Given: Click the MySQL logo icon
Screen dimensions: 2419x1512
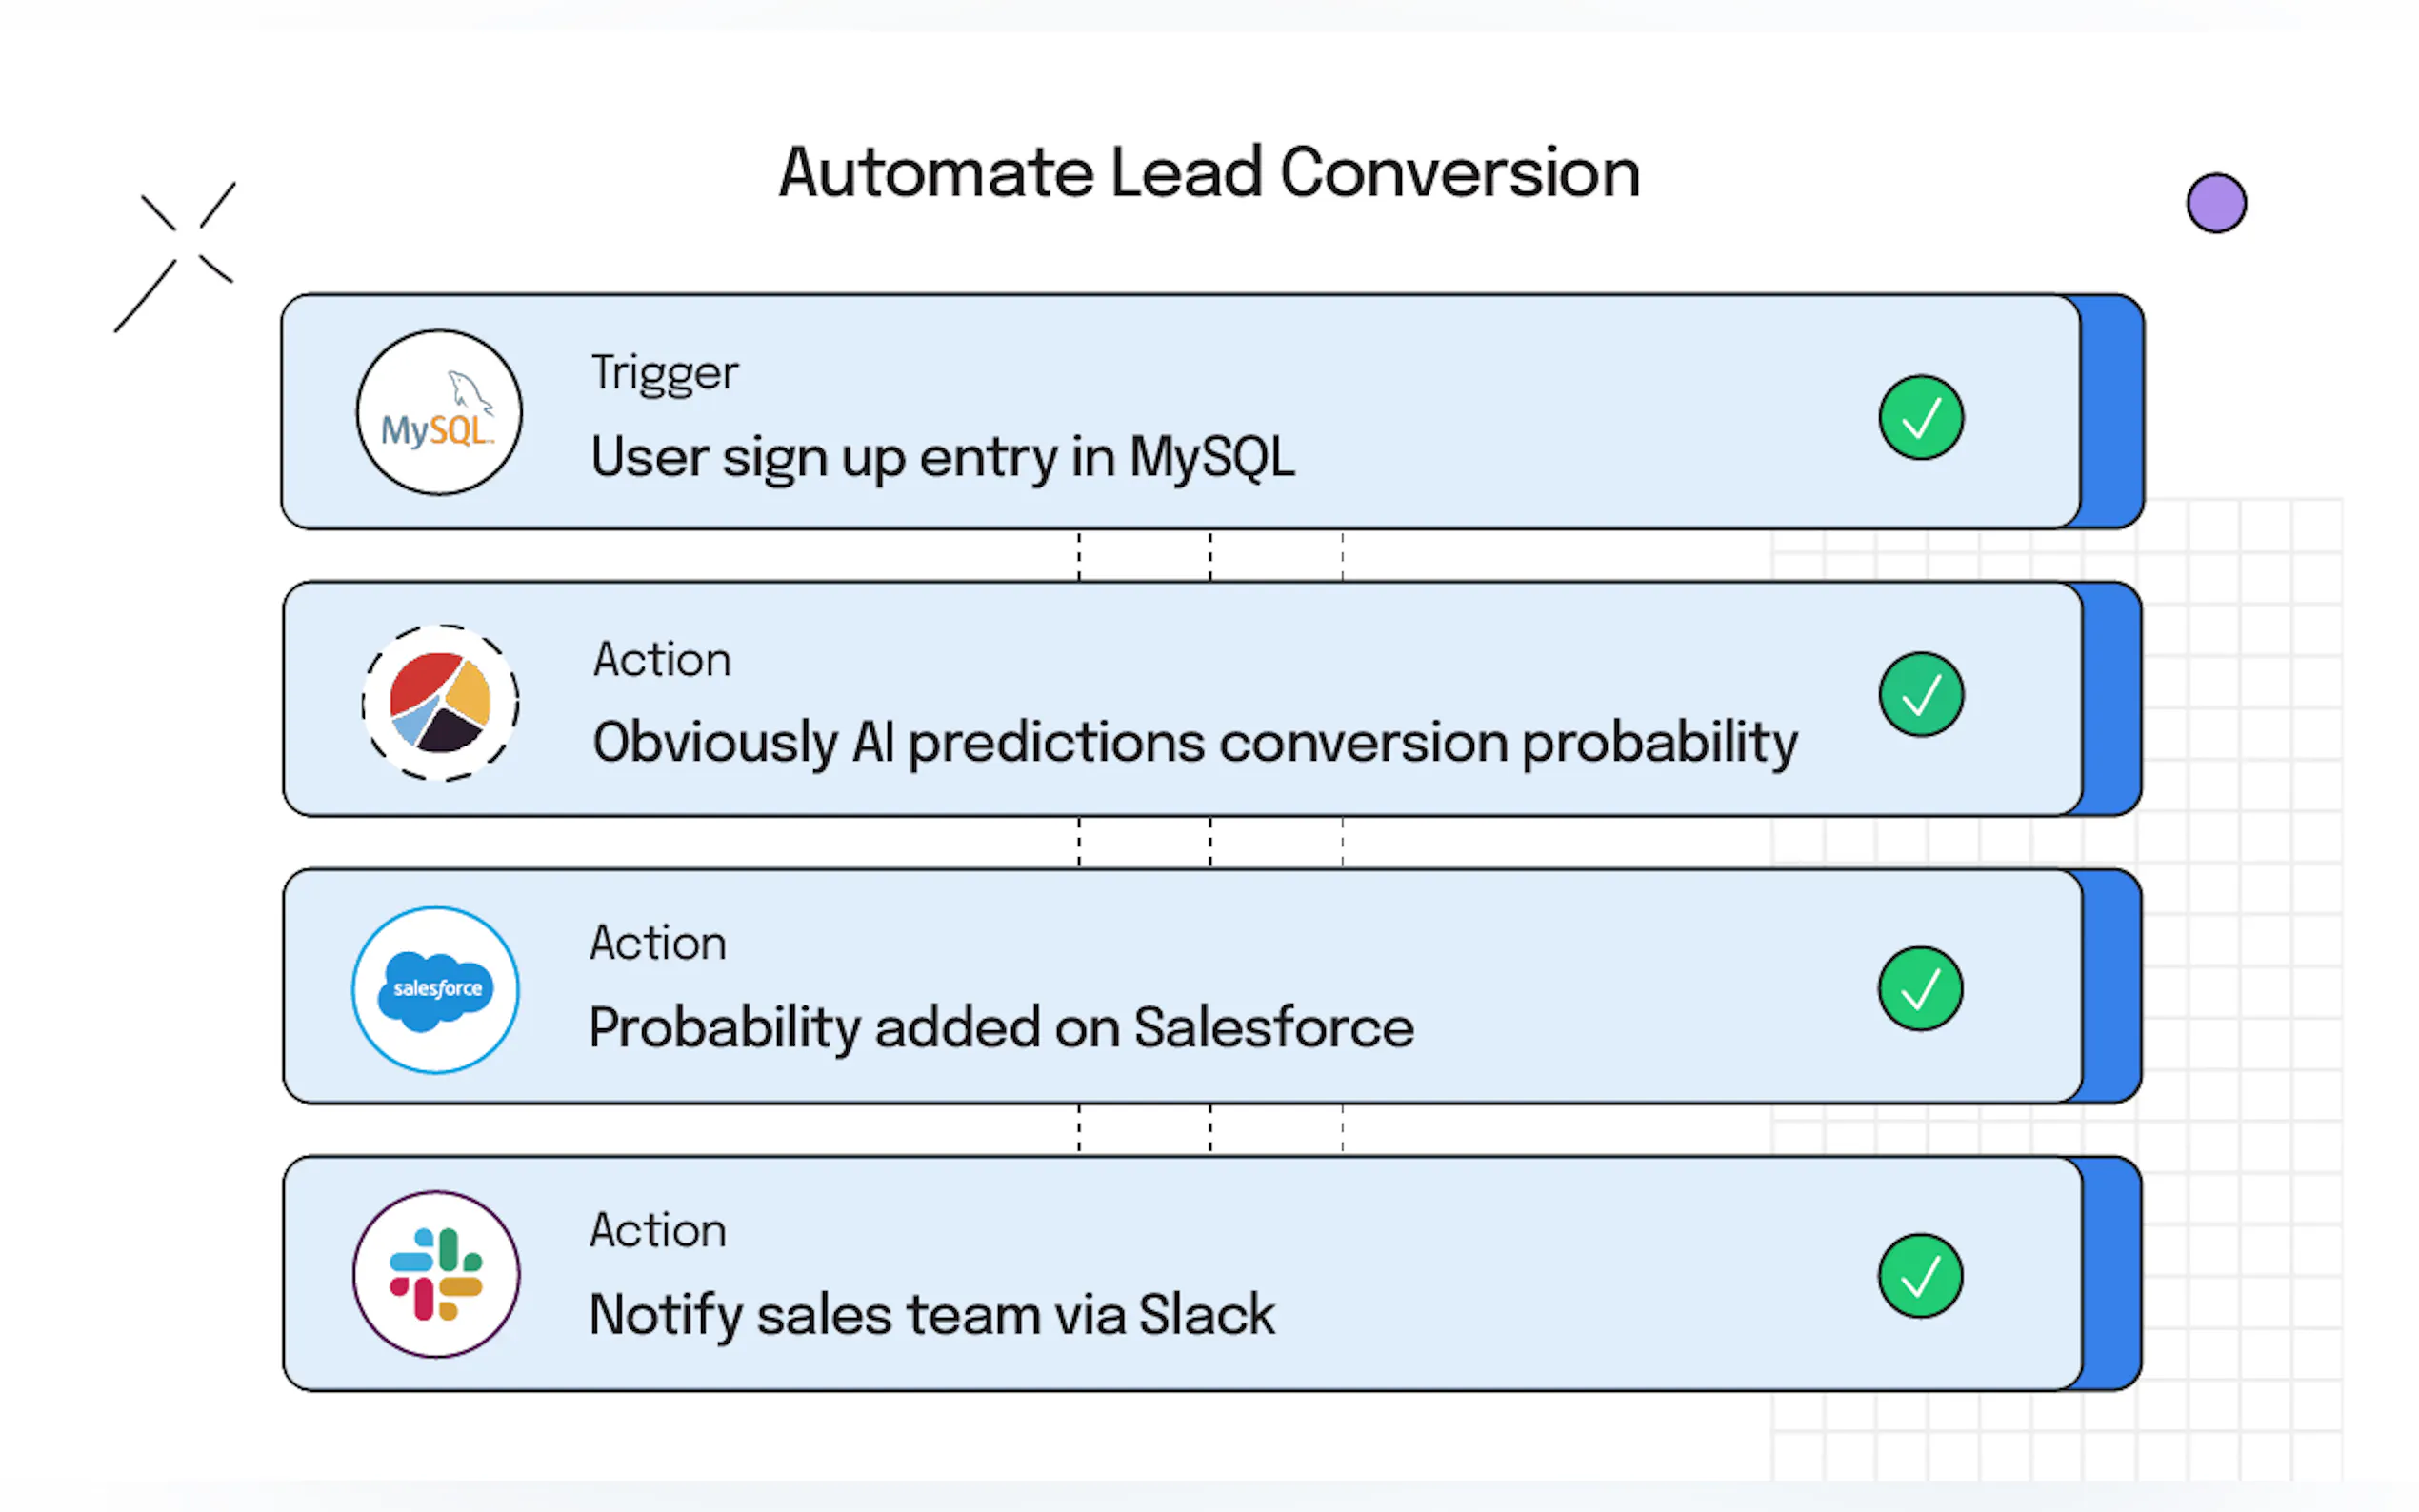Looking at the screenshot, I should (439, 412).
